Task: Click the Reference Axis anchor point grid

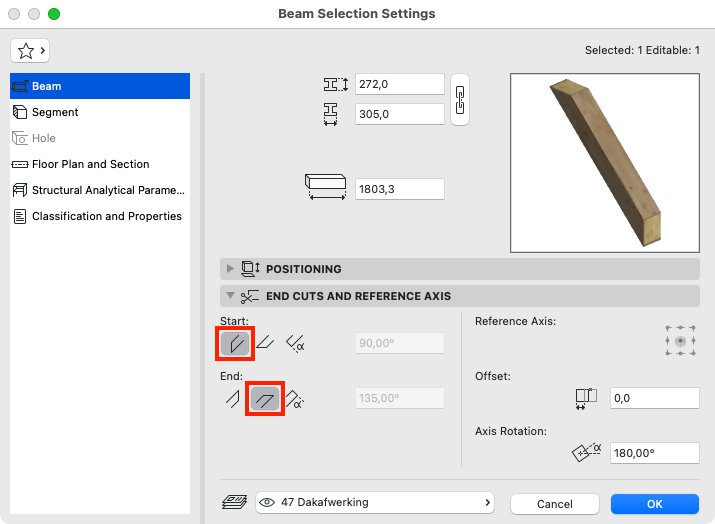Action: pyautogui.click(x=680, y=341)
